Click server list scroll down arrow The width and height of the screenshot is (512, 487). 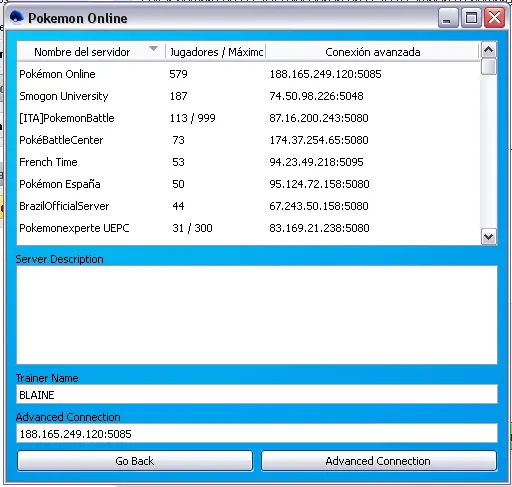488,237
